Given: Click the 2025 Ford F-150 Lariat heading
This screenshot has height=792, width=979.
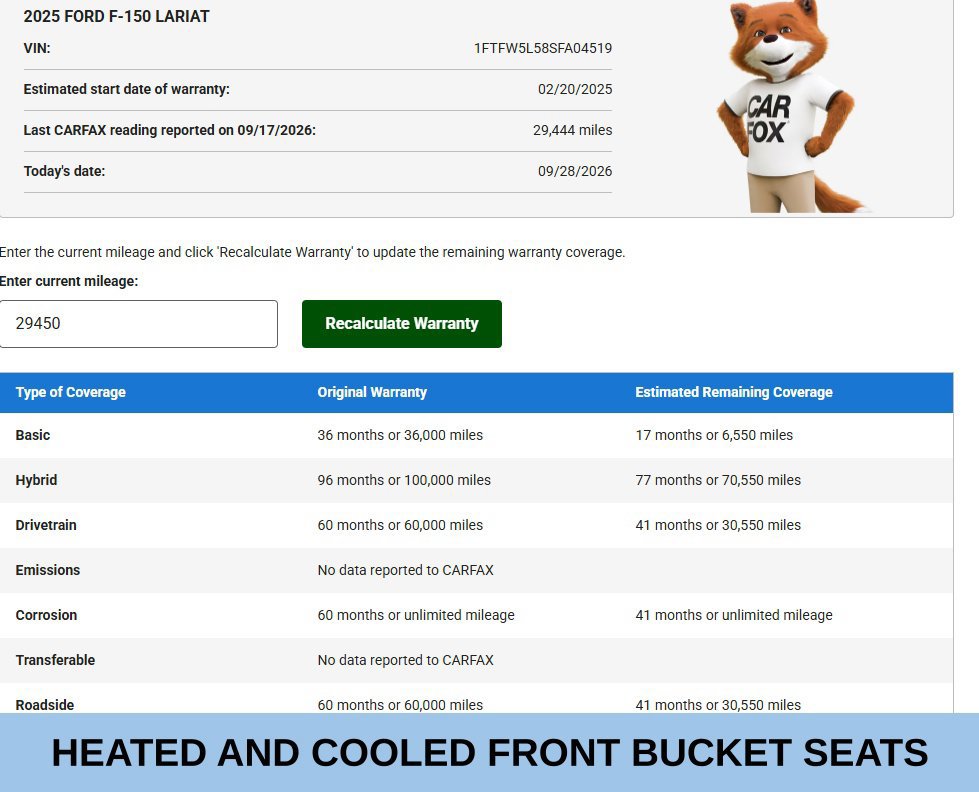Looking at the screenshot, I should tap(117, 17).
